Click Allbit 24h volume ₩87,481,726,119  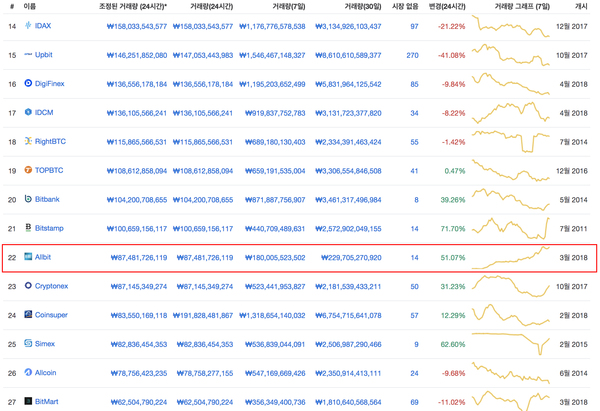click(205, 258)
